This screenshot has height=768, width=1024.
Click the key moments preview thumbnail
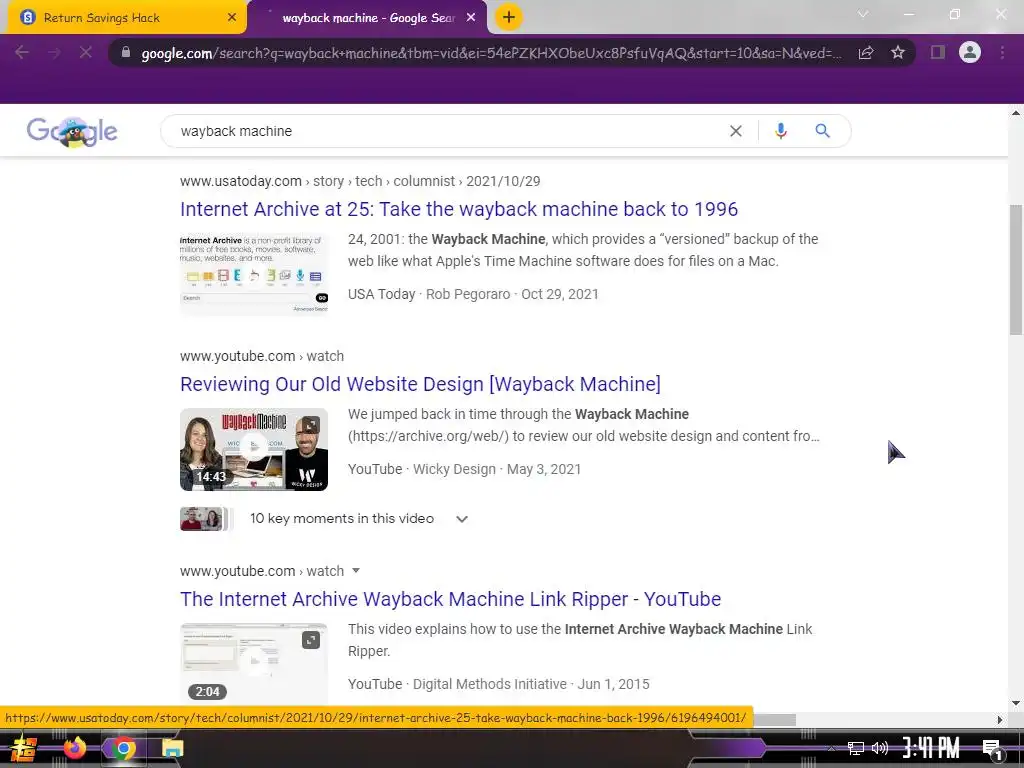[206, 519]
